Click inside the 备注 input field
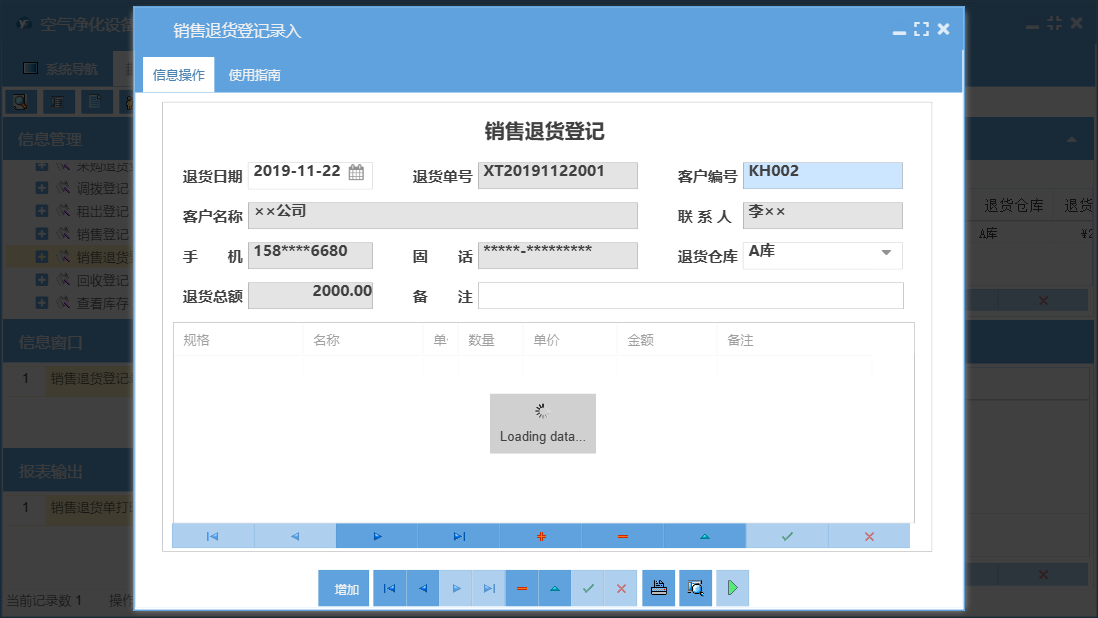 (x=691, y=295)
